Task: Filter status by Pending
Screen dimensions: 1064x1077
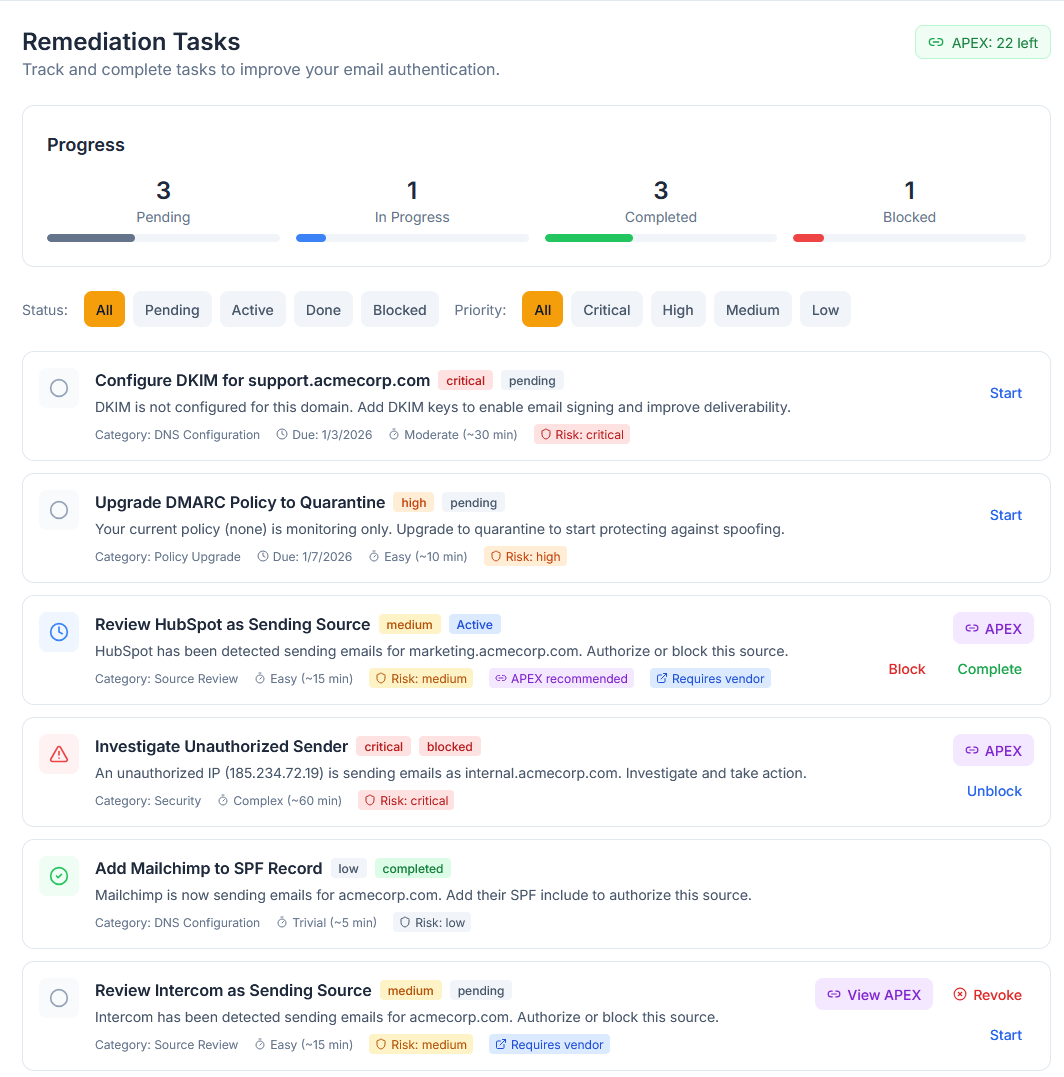Action: (172, 310)
